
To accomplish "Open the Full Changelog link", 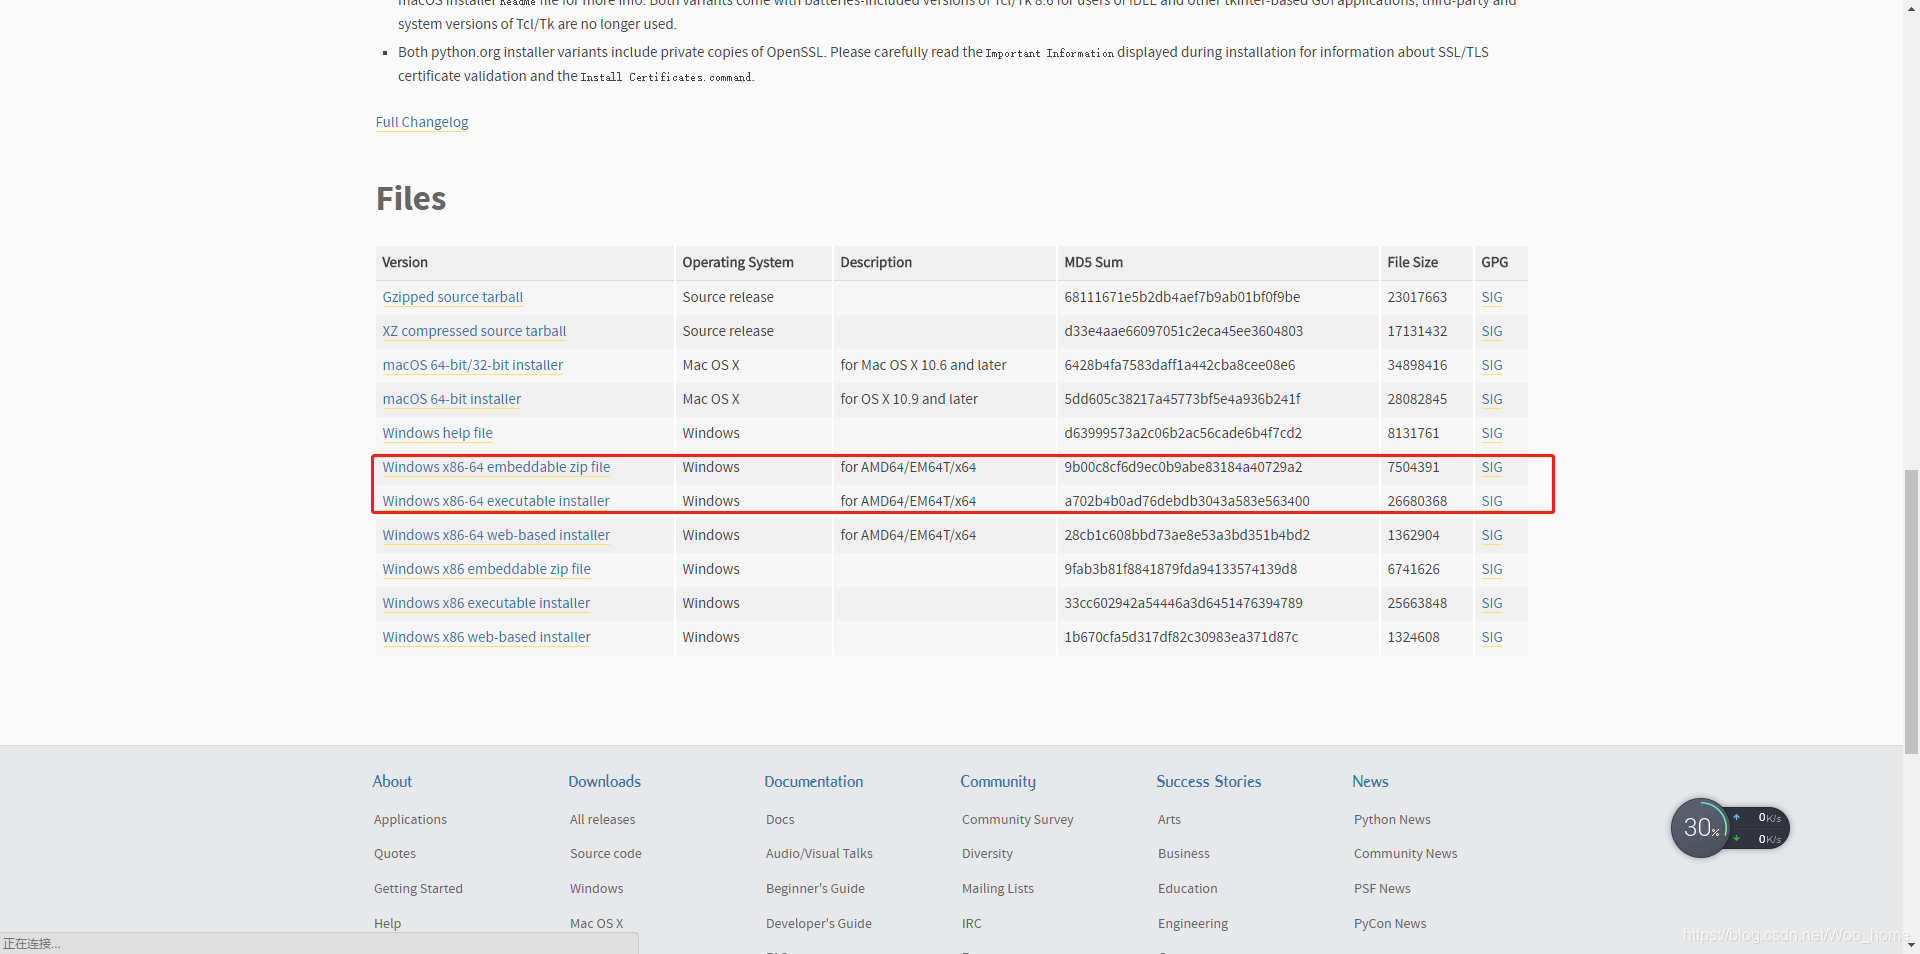I will point(422,122).
